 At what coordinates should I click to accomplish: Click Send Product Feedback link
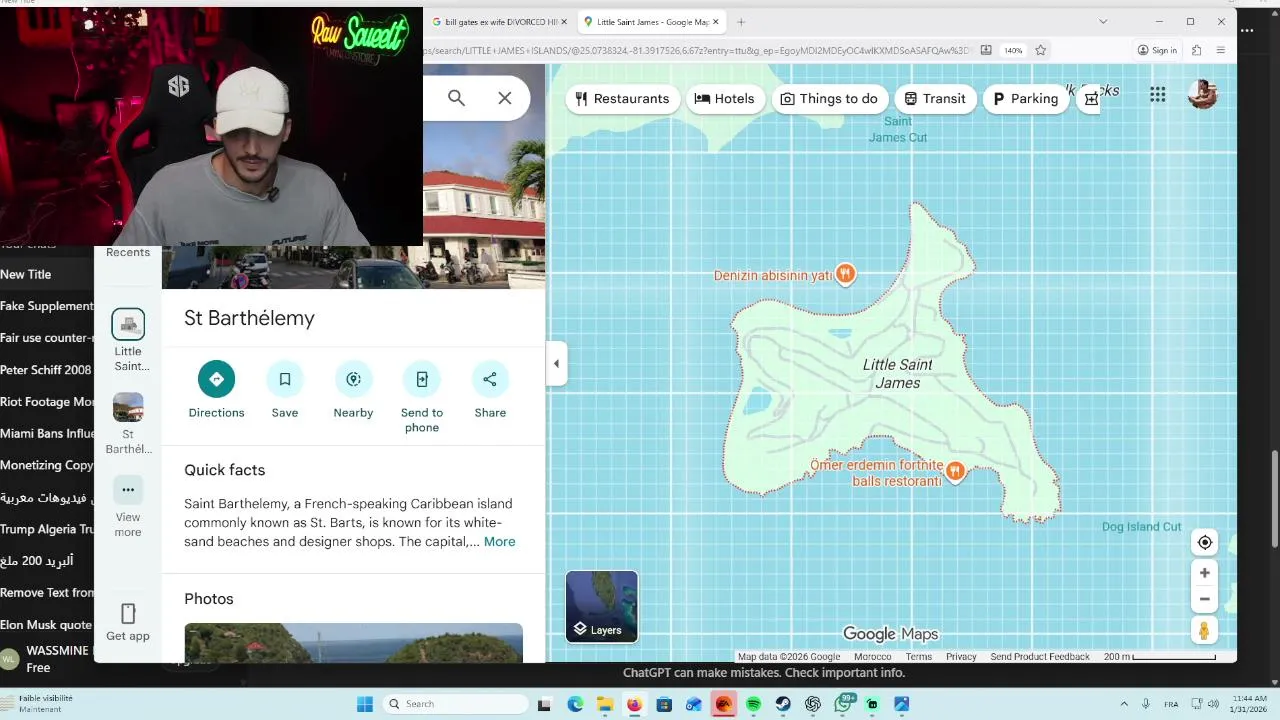click(1040, 657)
